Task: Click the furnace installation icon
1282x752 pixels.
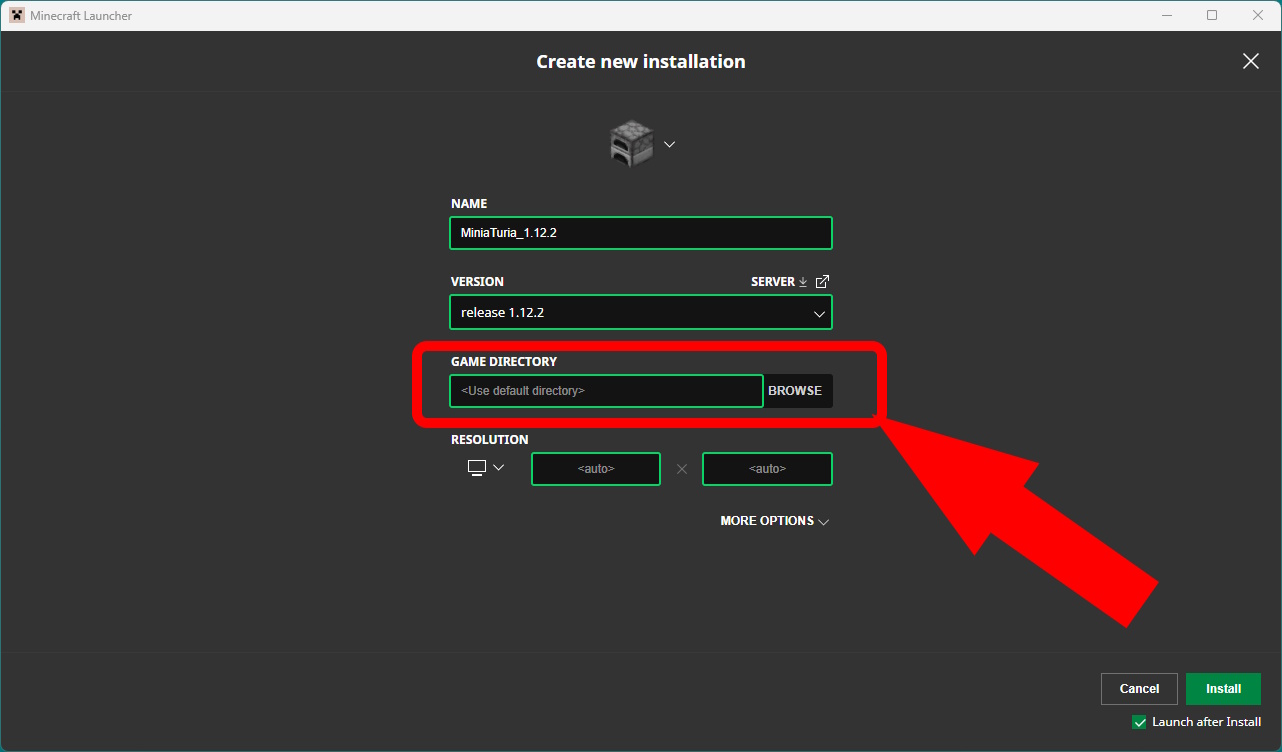Action: pos(631,144)
